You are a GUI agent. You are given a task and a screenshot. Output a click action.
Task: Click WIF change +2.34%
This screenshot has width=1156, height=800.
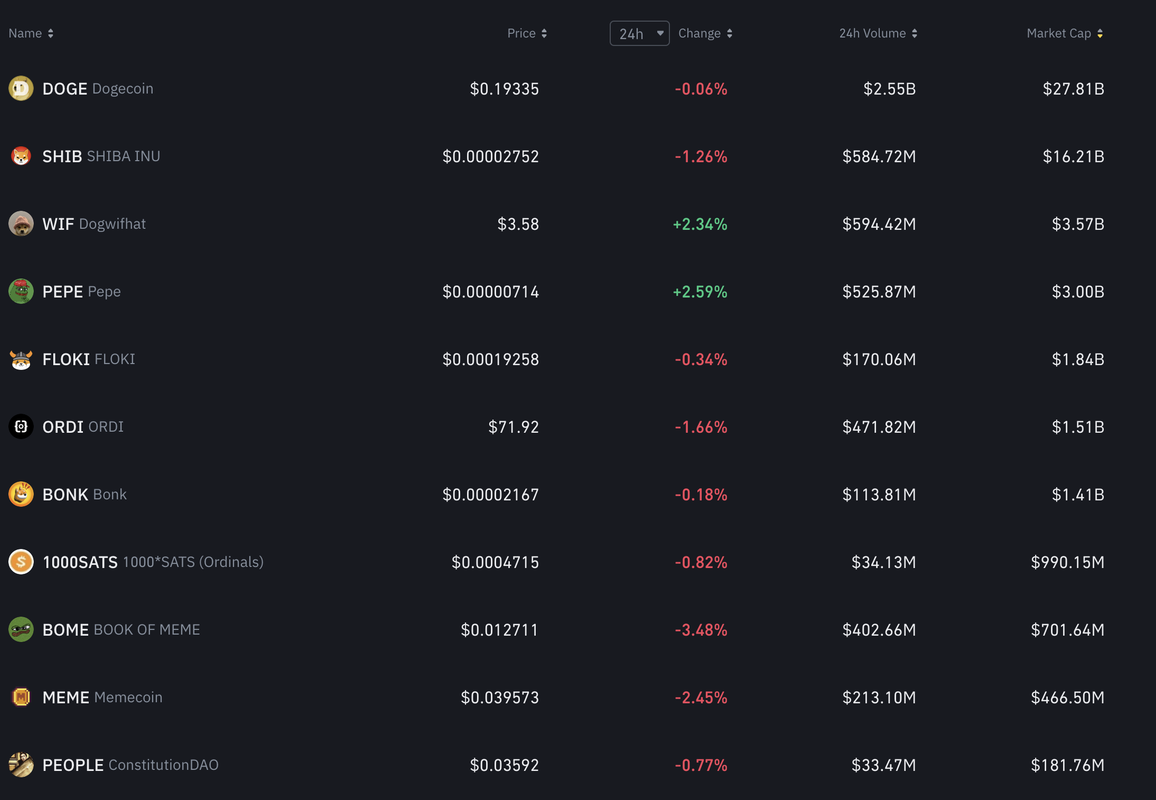(700, 224)
